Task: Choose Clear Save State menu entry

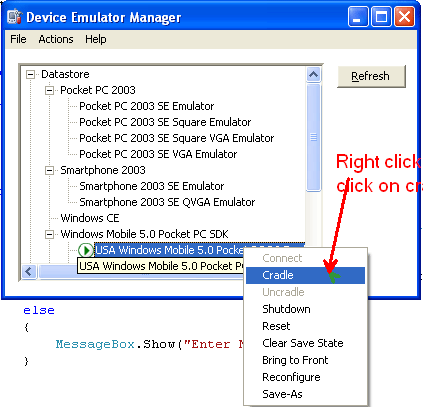Action: 305,343
